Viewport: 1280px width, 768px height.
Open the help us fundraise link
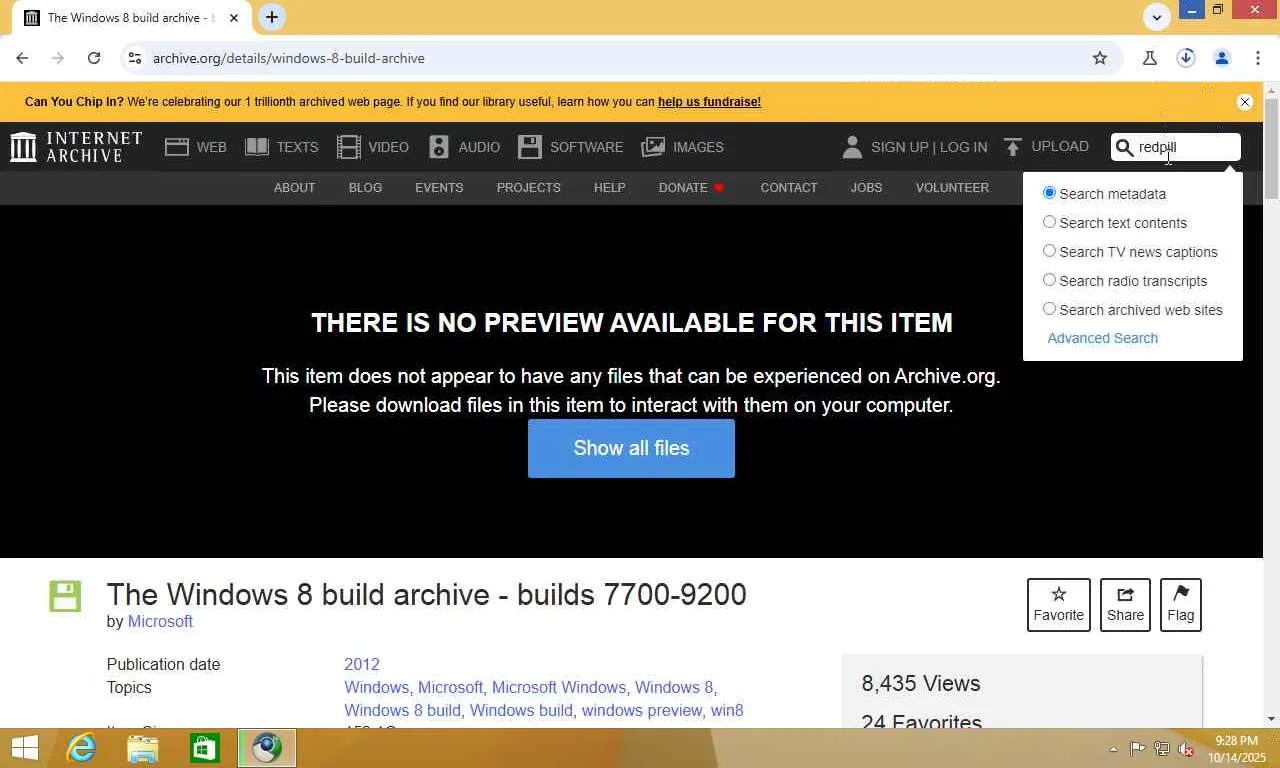click(709, 102)
